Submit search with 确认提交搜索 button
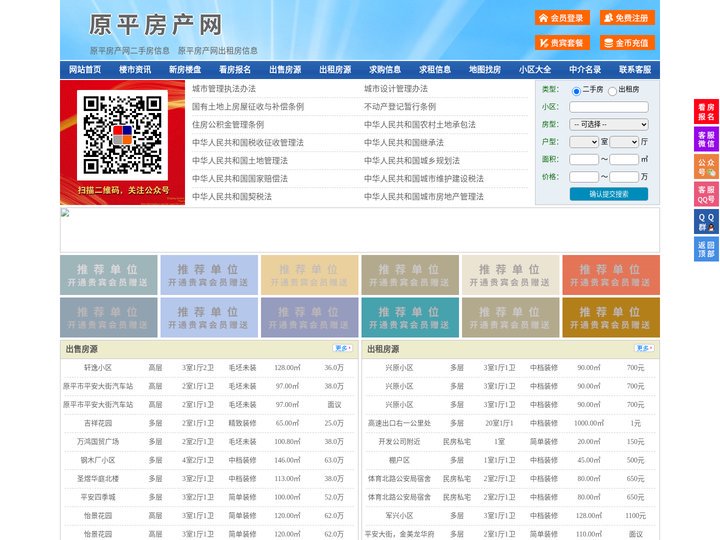720x540 pixels. coord(609,194)
